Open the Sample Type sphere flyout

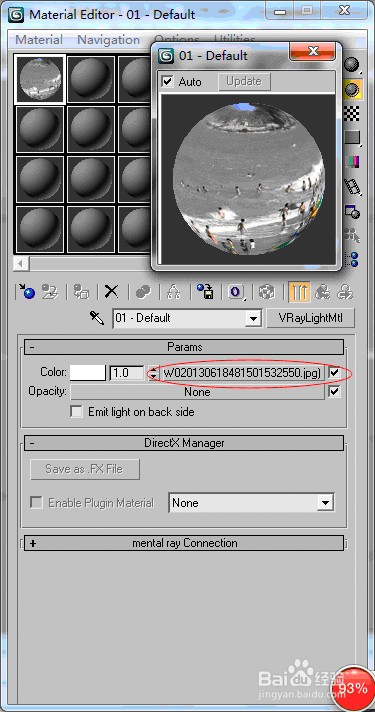click(352, 65)
